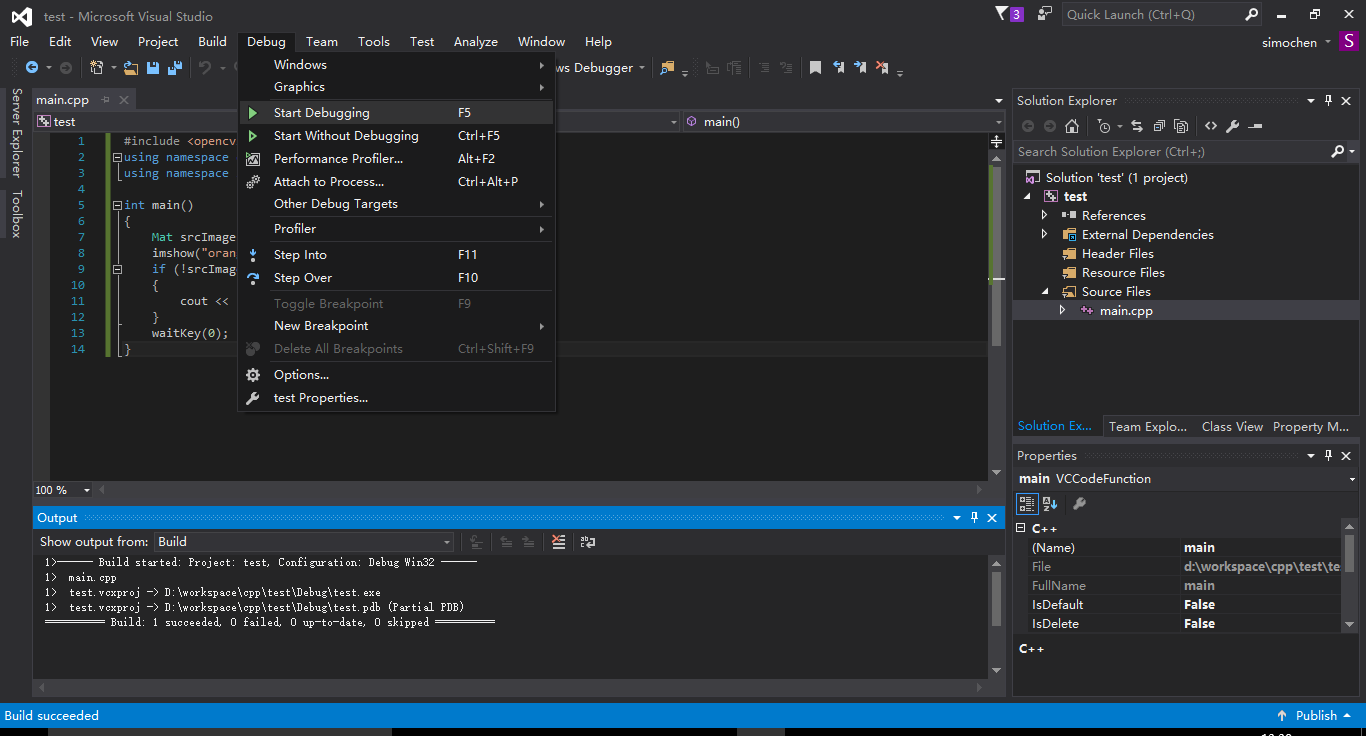Click the Properties wrench in Solution Explorer toolbar

1232,126
